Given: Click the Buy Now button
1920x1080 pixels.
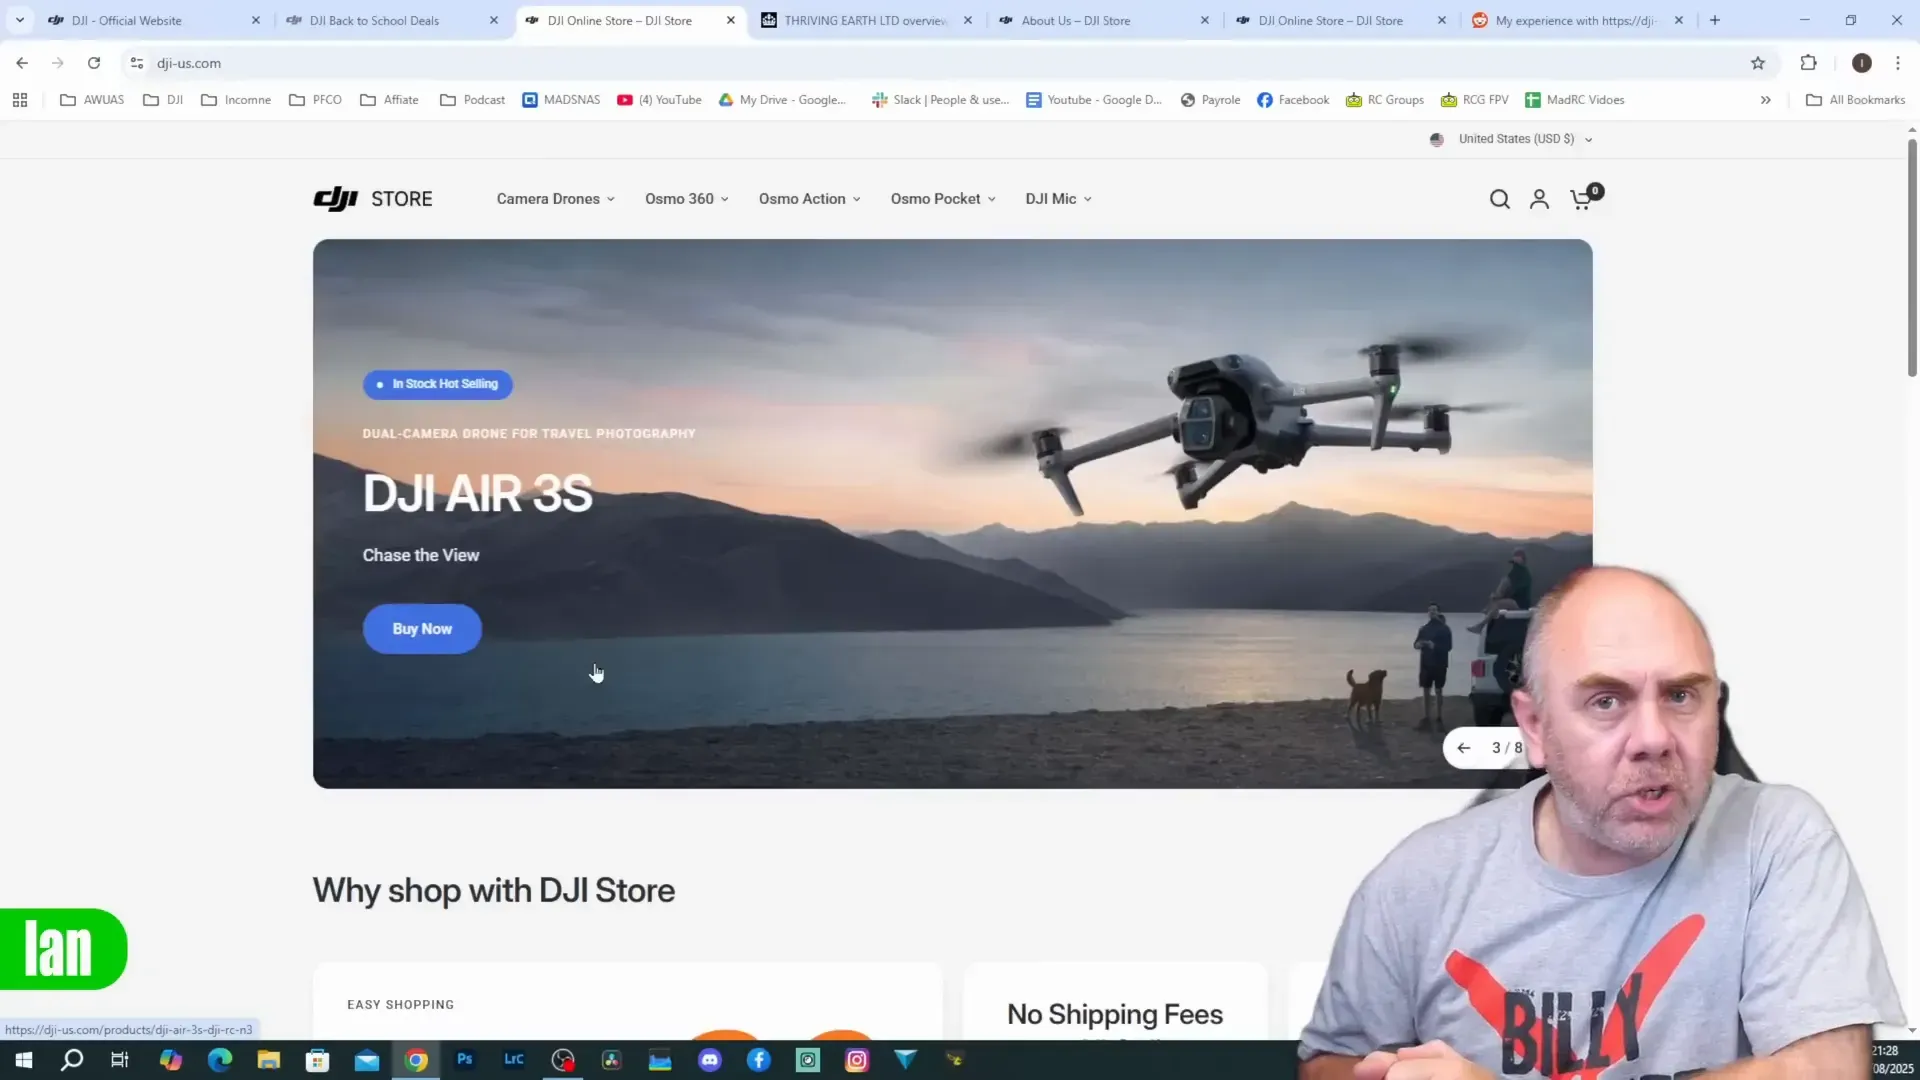Looking at the screenshot, I should pyautogui.click(x=422, y=629).
